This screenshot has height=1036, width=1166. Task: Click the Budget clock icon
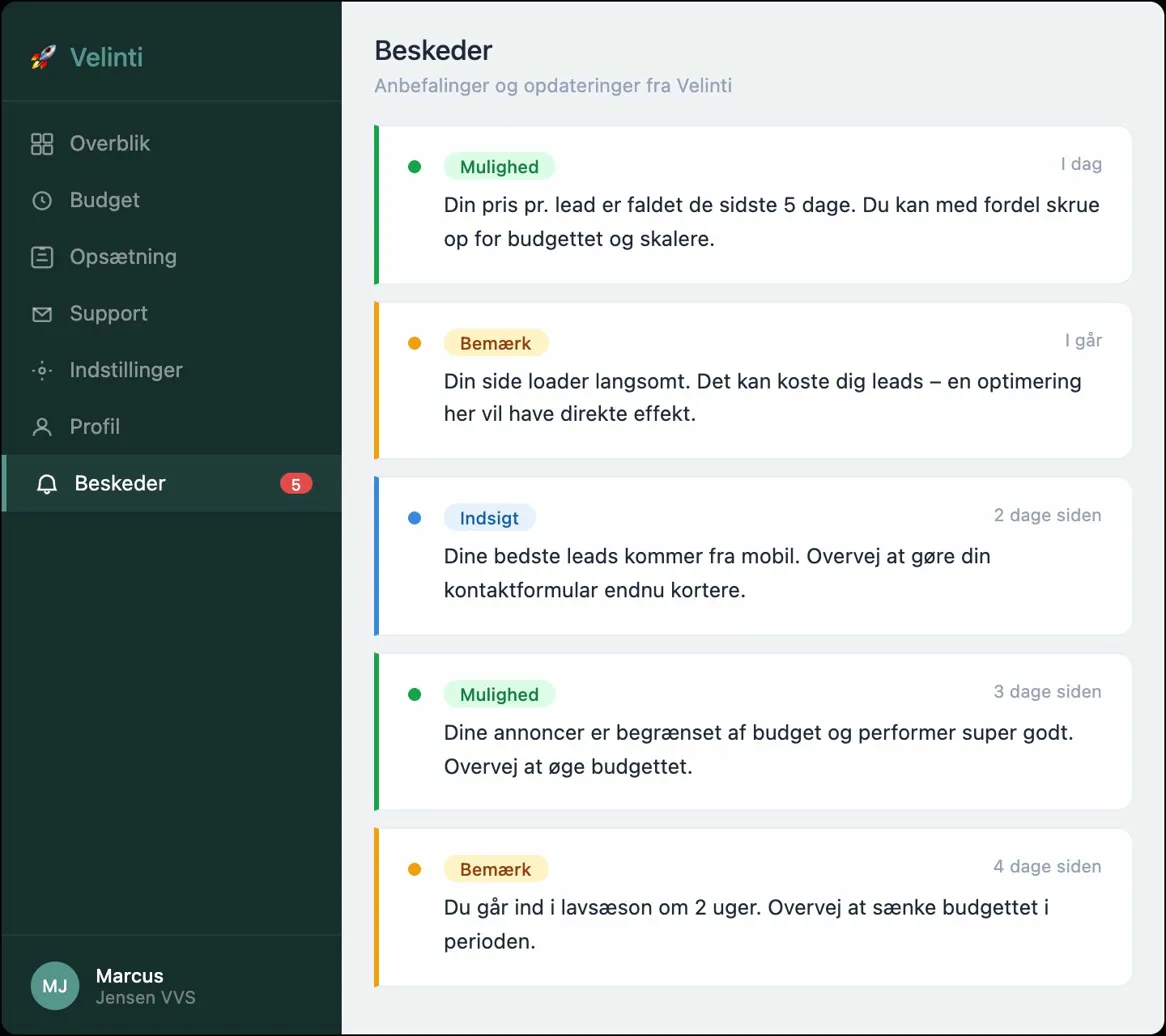click(x=42, y=200)
